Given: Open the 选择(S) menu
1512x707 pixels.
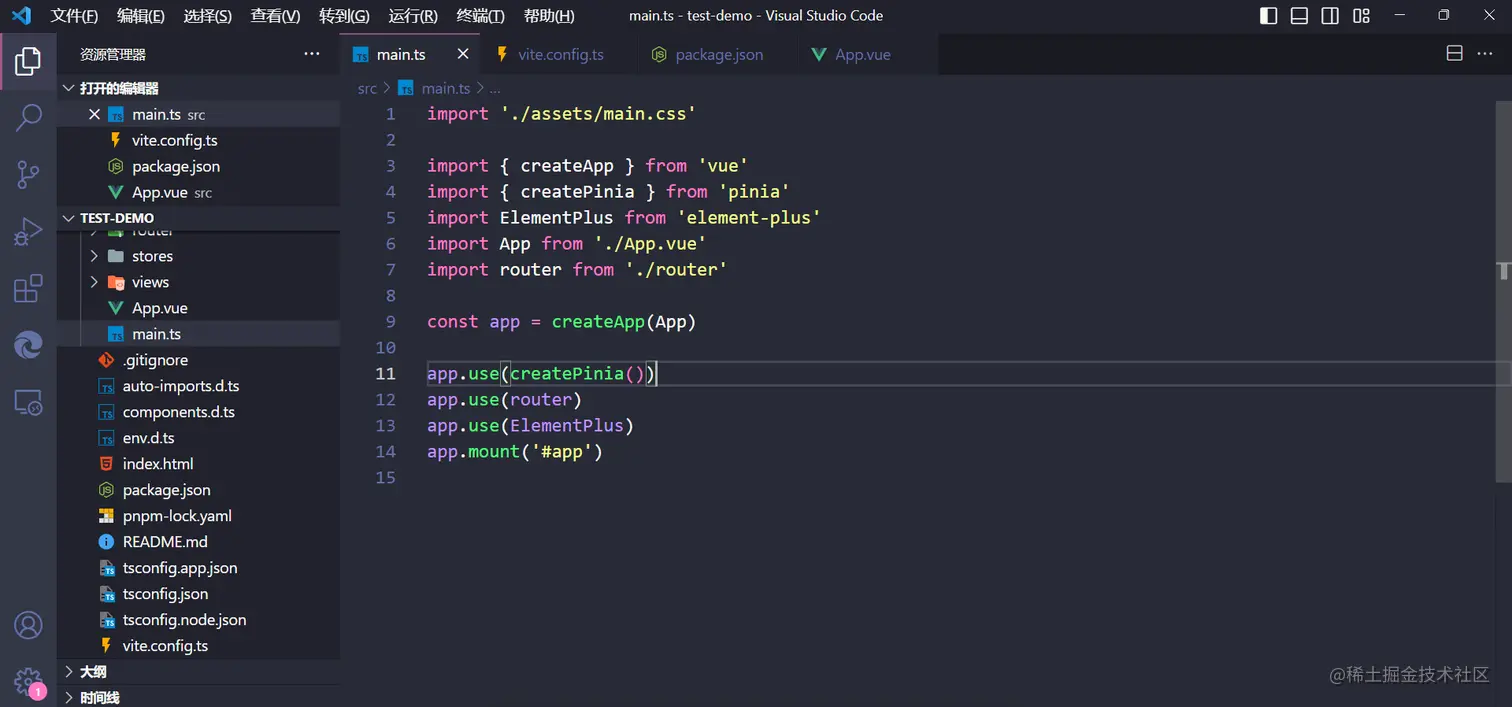Looking at the screenshot, I should [x=208, y=16].
